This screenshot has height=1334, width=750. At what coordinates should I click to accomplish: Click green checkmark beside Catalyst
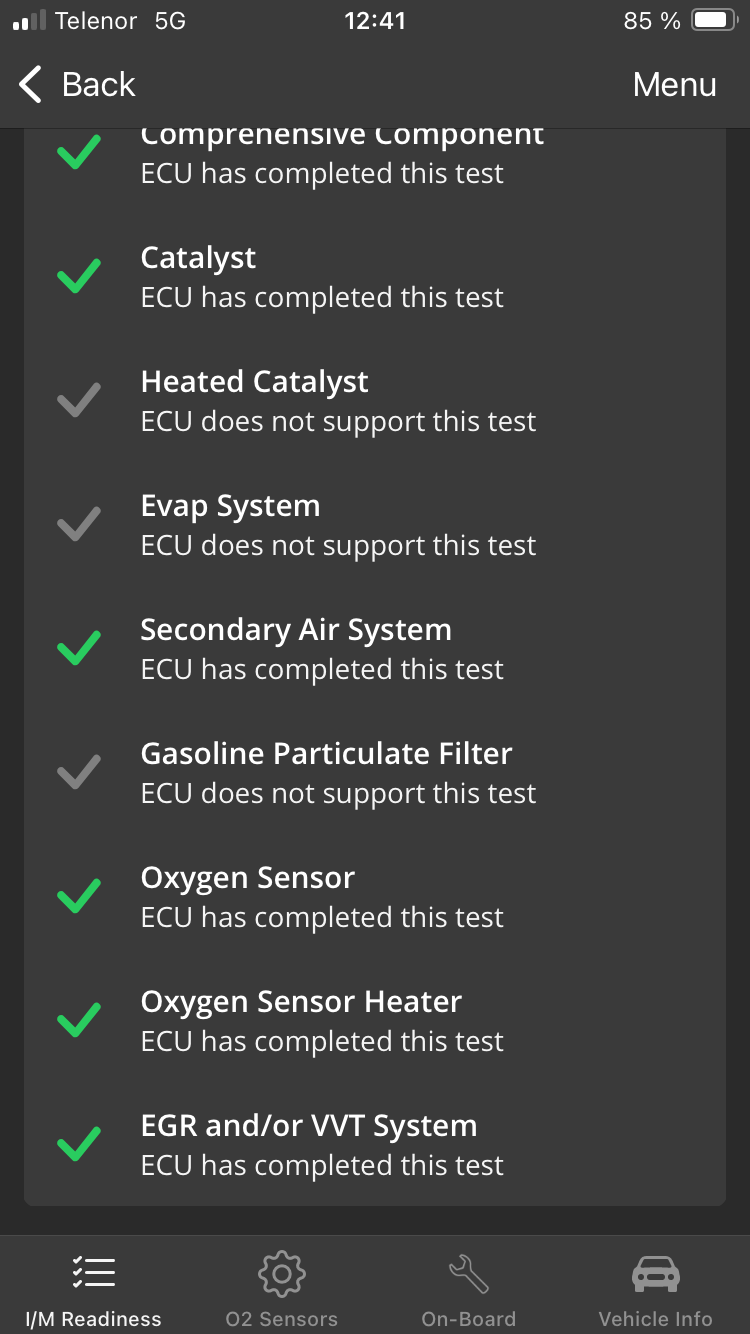click(x=79, y=276)
